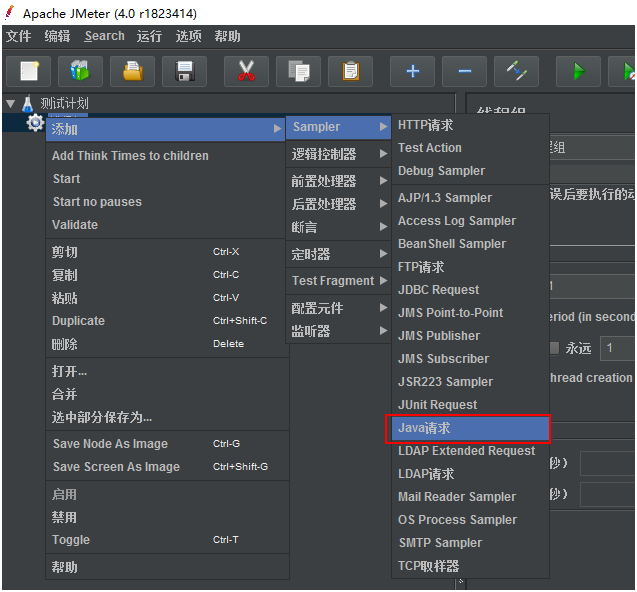Screen dimensions: 637x592
Task: Open the Templates toolbar icon
Action: (x=80, y=72)
